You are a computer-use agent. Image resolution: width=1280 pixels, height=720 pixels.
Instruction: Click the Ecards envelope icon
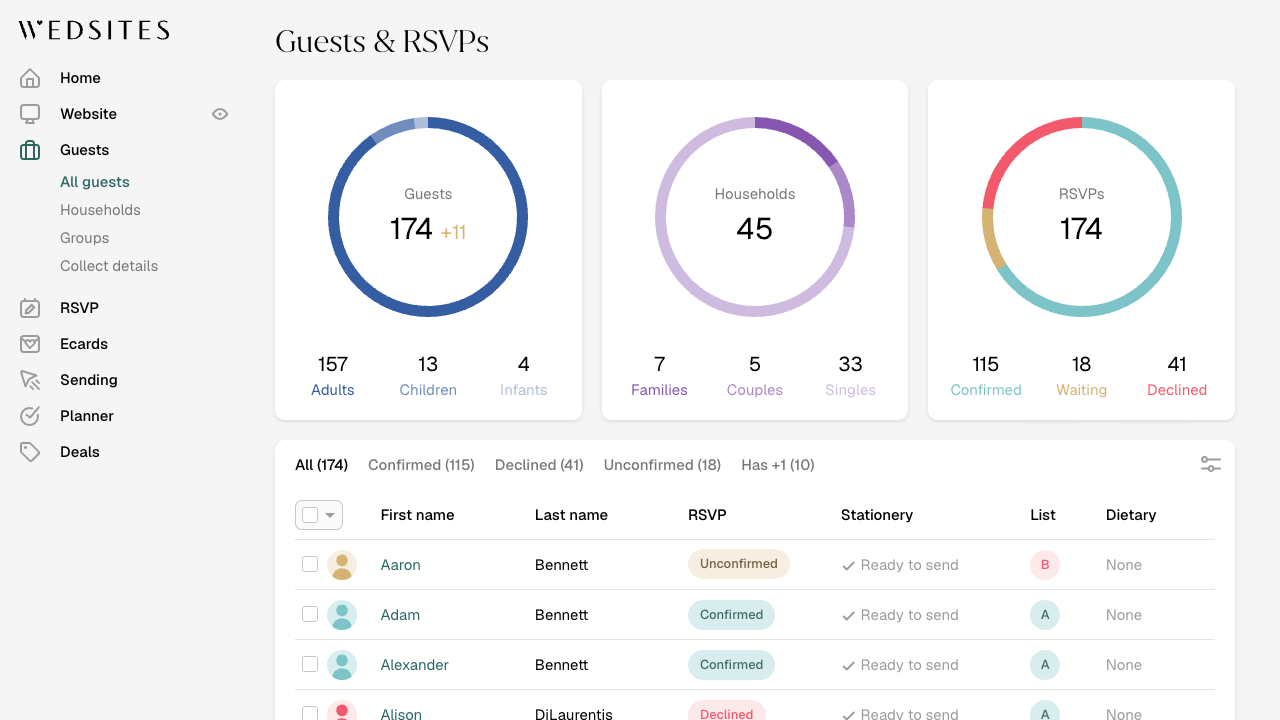click(30, 344)
